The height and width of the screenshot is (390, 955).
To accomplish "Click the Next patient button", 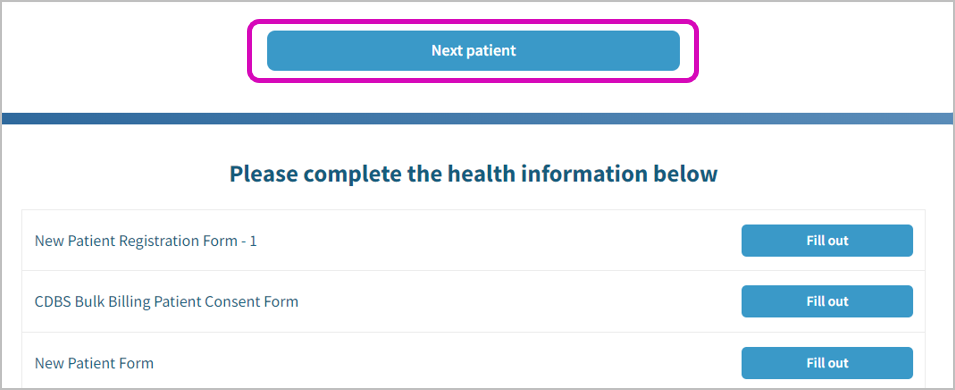I will tap(473, 51).
